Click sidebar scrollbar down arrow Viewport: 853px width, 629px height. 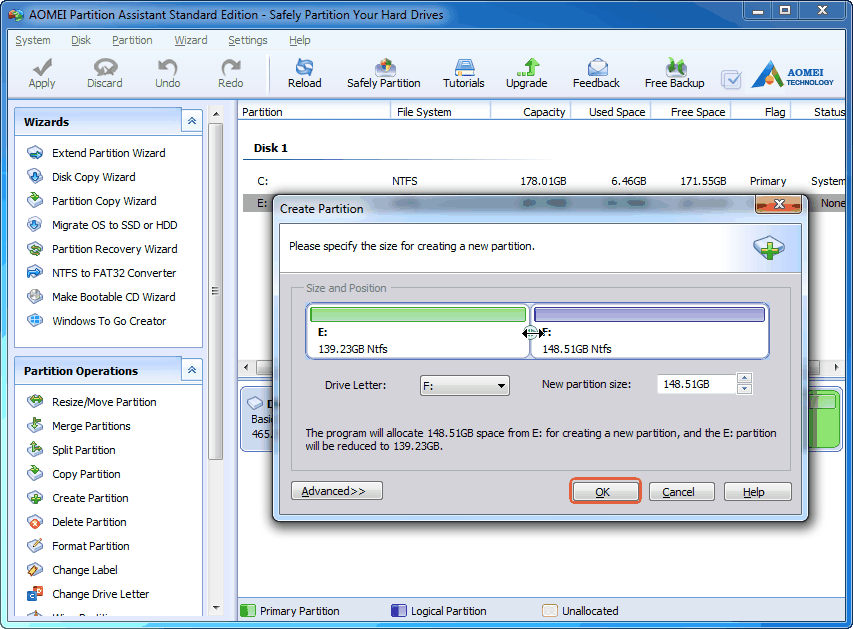point(216,608)
